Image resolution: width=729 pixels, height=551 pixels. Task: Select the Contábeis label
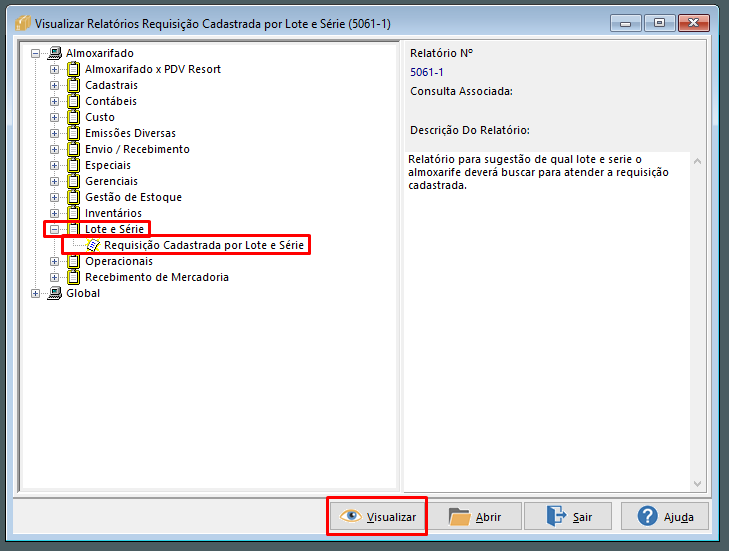coord(111,101)
